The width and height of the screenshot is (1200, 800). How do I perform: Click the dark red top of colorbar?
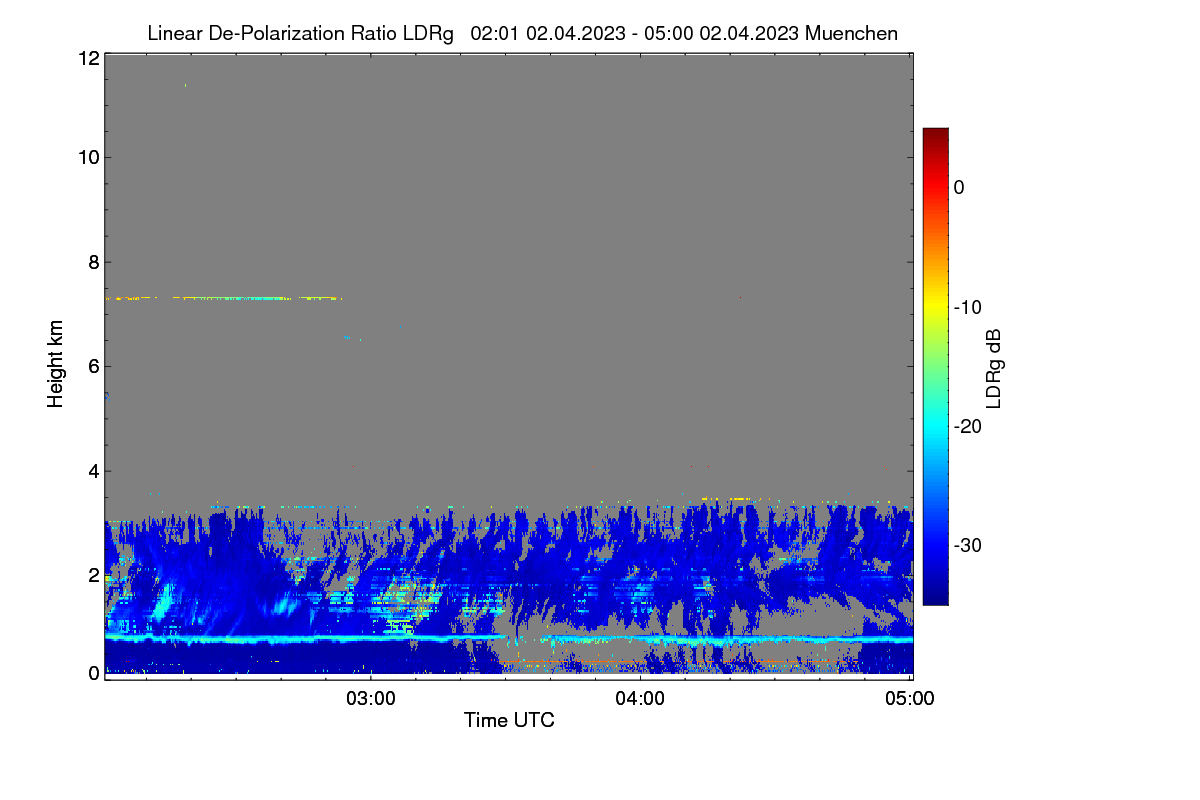(x=935, y=135)
